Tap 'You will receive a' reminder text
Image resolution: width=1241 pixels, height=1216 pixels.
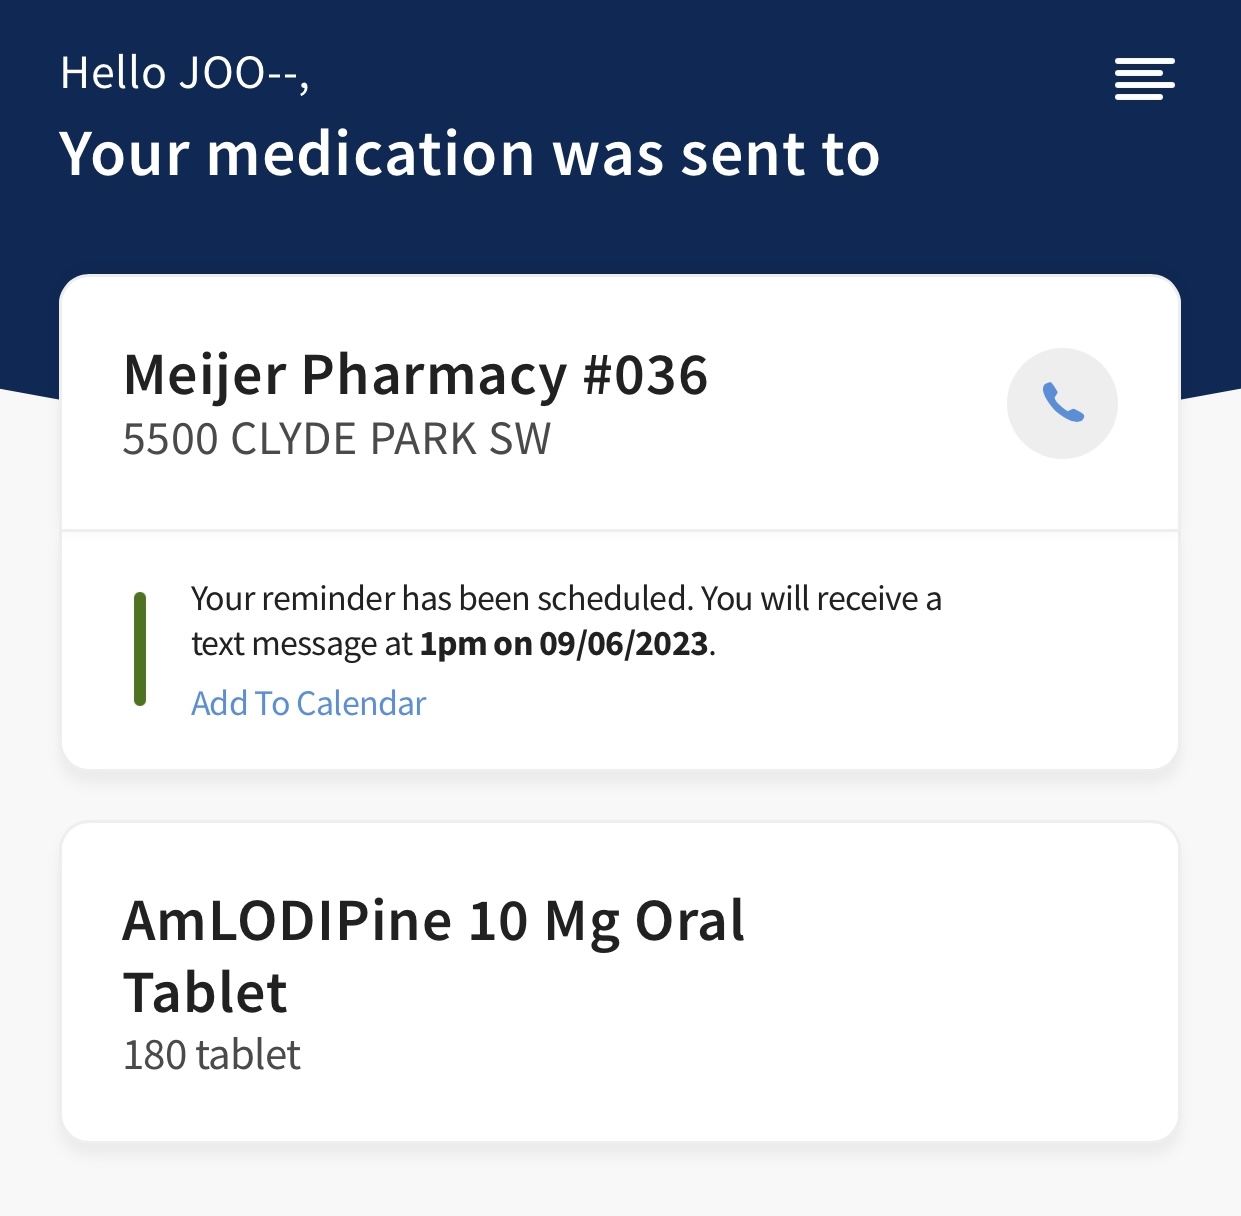coord(821,598)
